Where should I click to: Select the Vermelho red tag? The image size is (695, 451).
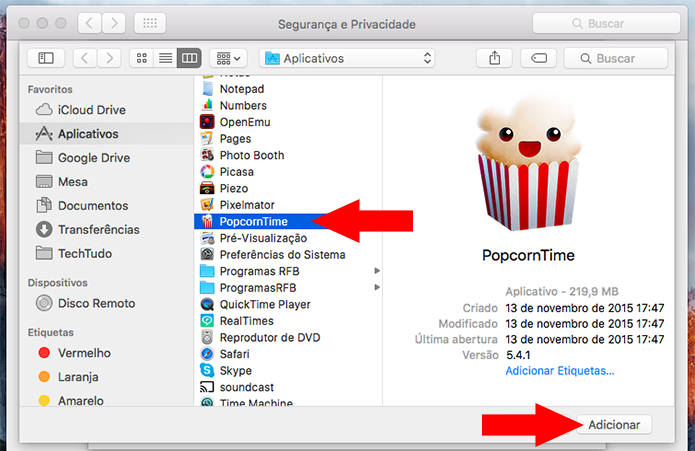[x=106, y=353]
